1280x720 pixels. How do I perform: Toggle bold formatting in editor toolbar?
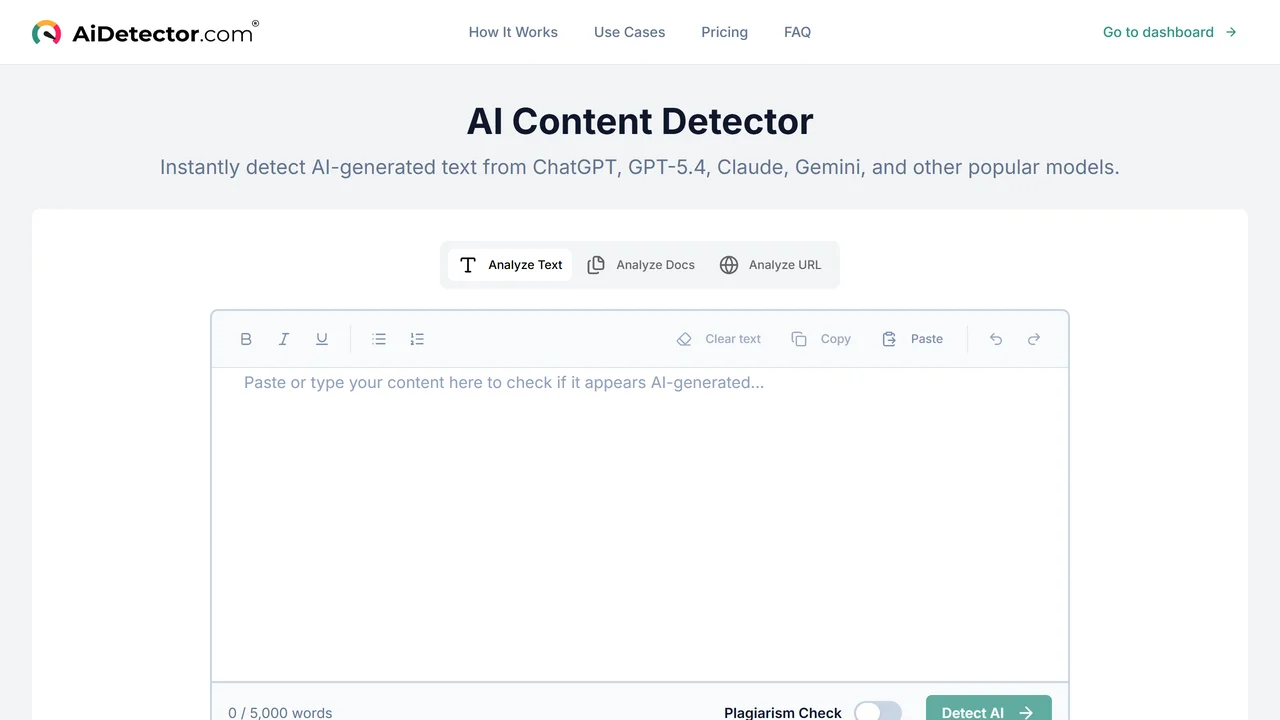click(x=246, y=339)
